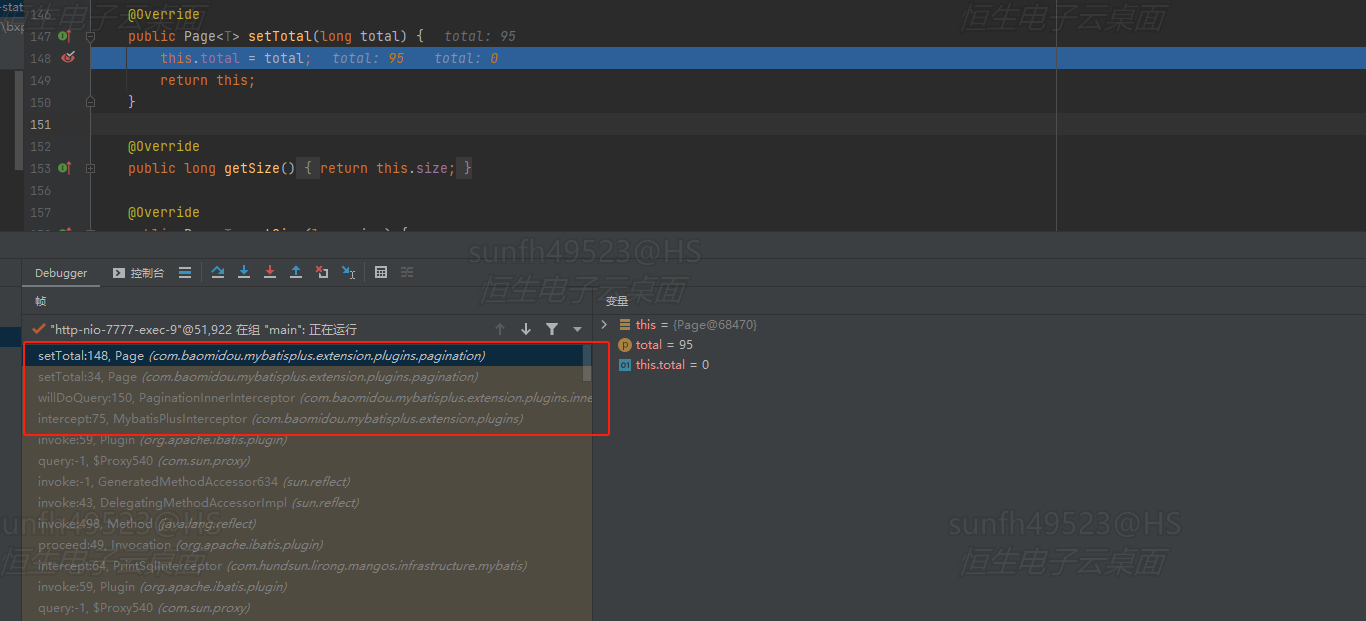
Task: Select the setTotal:34, Page stack frame
Action: [303, 377]
